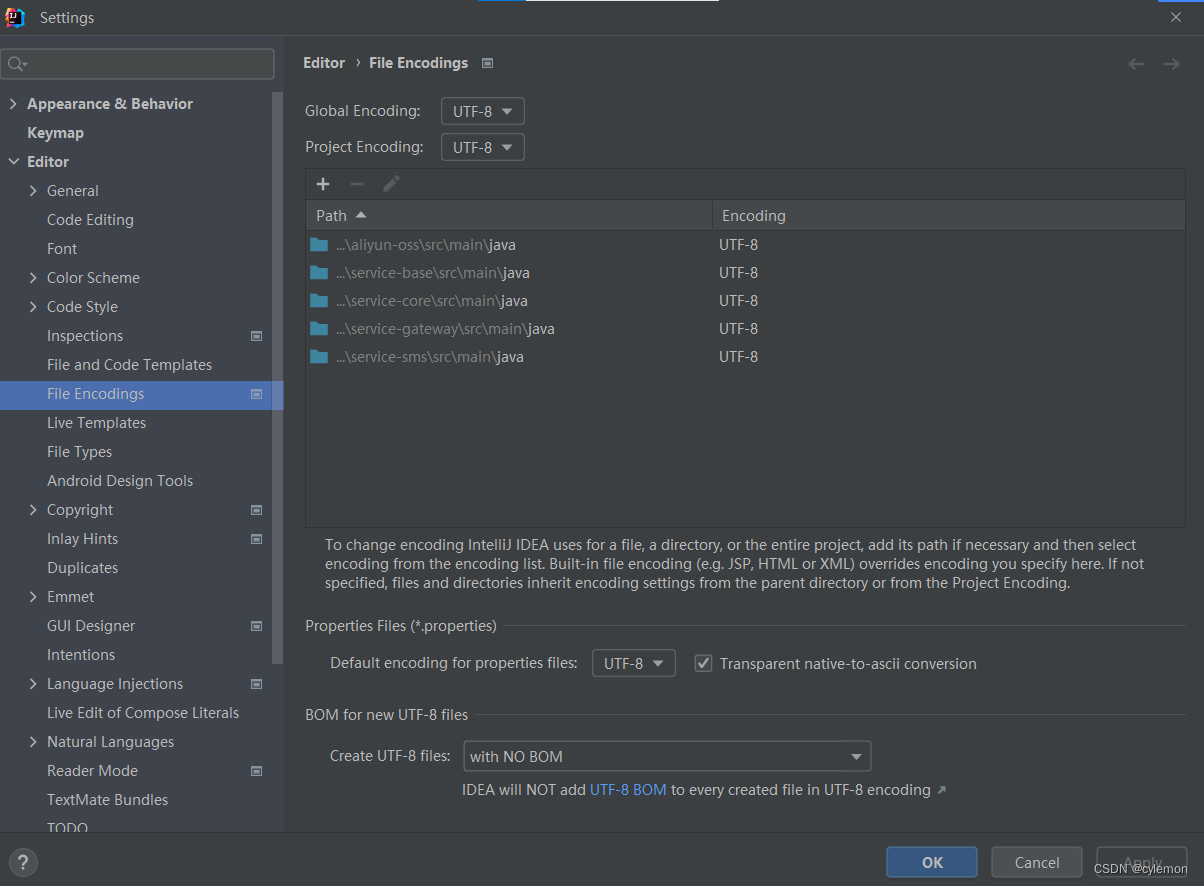This screenshot has height=886, width=1204.
Task: Click the Editor breadcrumb
Action: coord(324,63)
